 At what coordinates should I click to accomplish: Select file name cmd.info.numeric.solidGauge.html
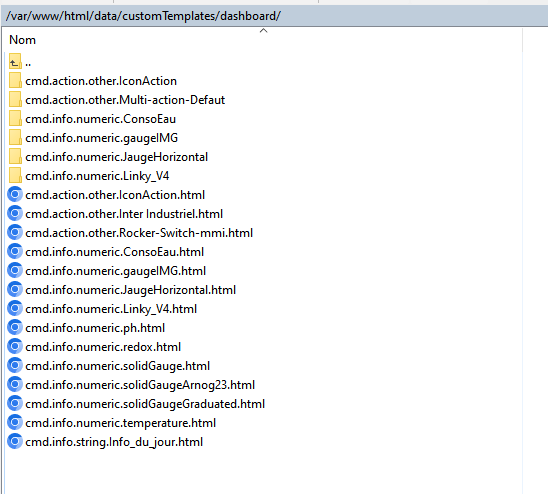(118, 366)
